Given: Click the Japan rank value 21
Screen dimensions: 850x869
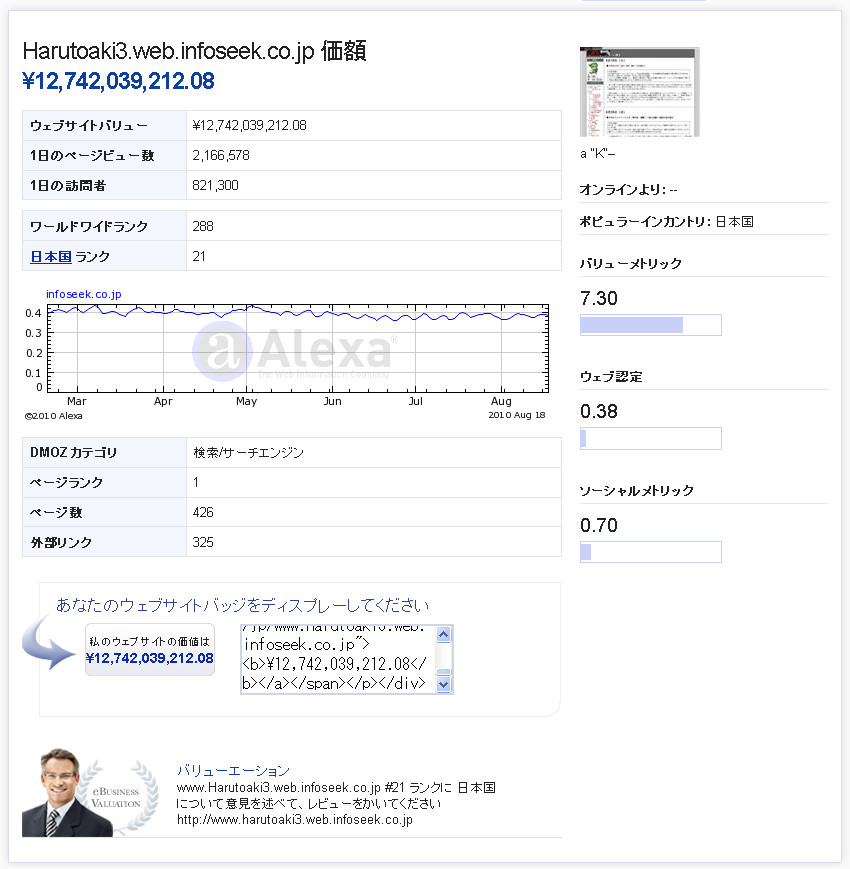Looking at the screenshot, I should [199, 257].
